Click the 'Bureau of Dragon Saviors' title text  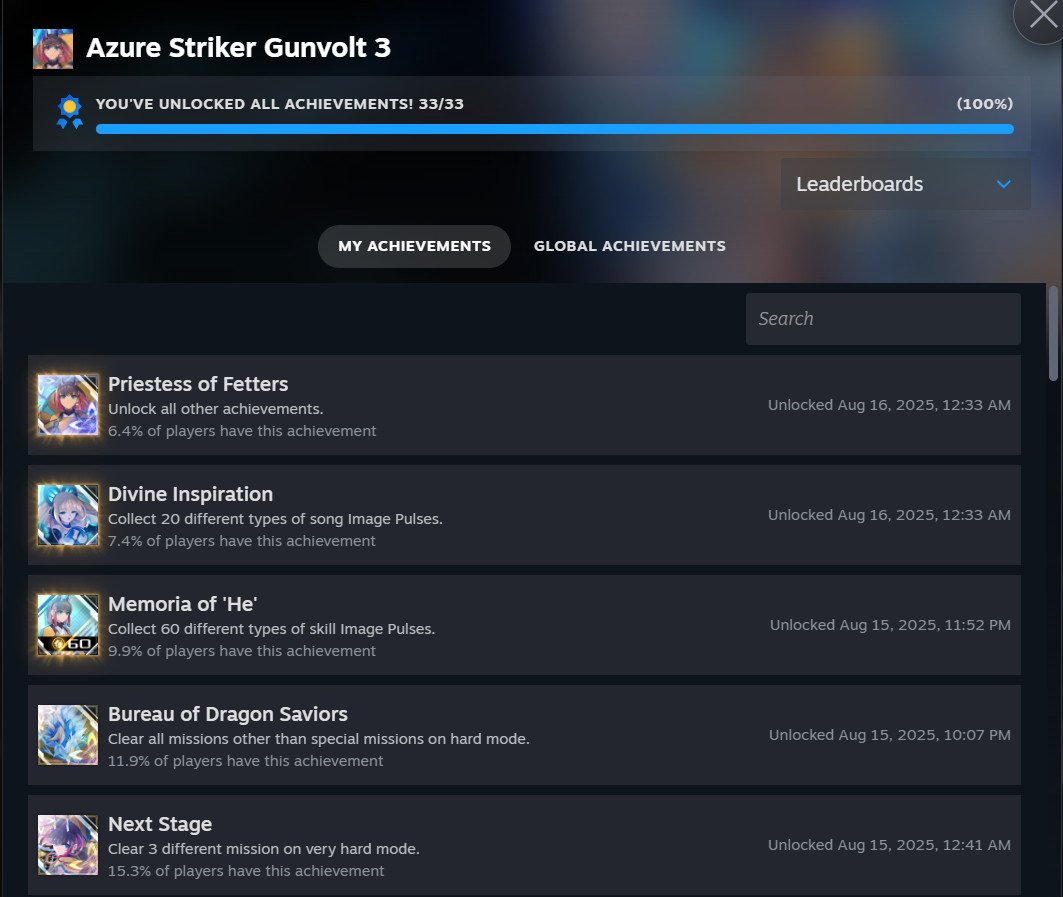coord(228,714)
